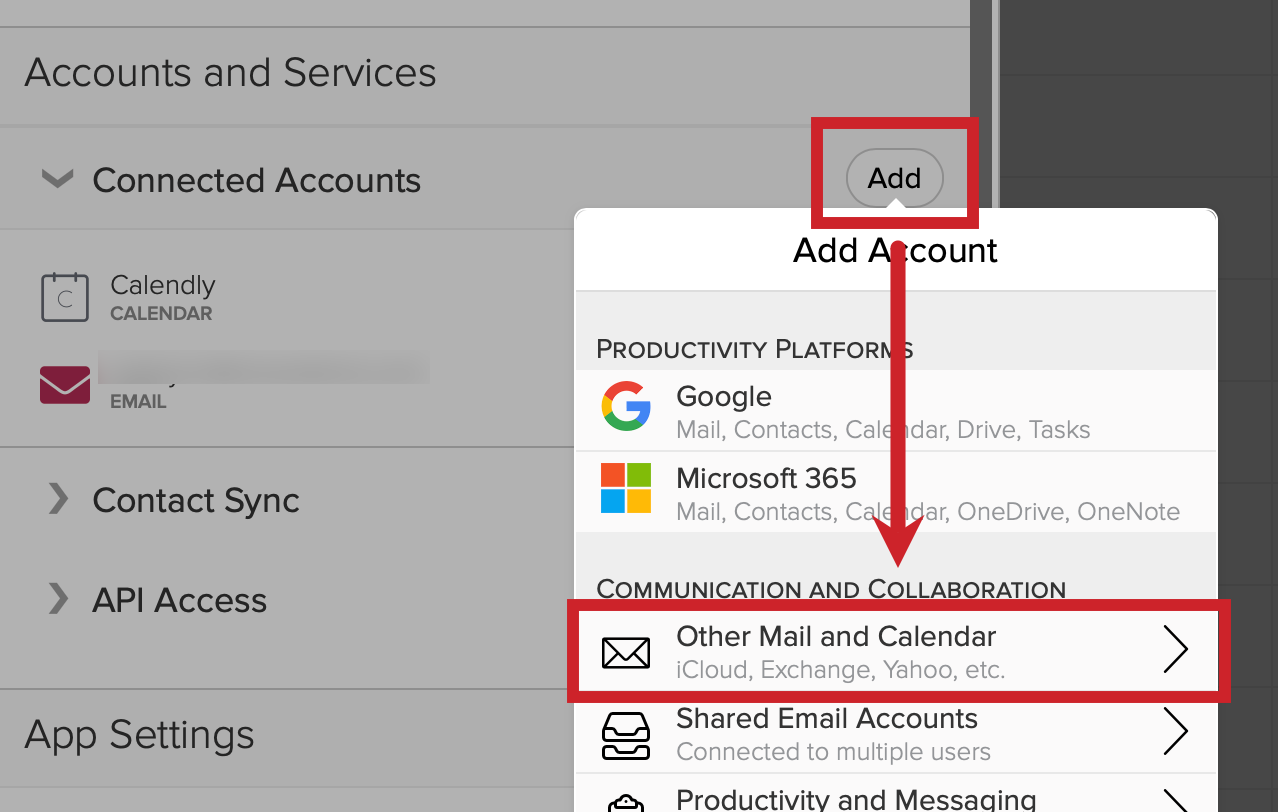Image resolution: width=1278 pixels, height=812 pixels.
Task: Click the Contact Sync label
Action: 196,500
